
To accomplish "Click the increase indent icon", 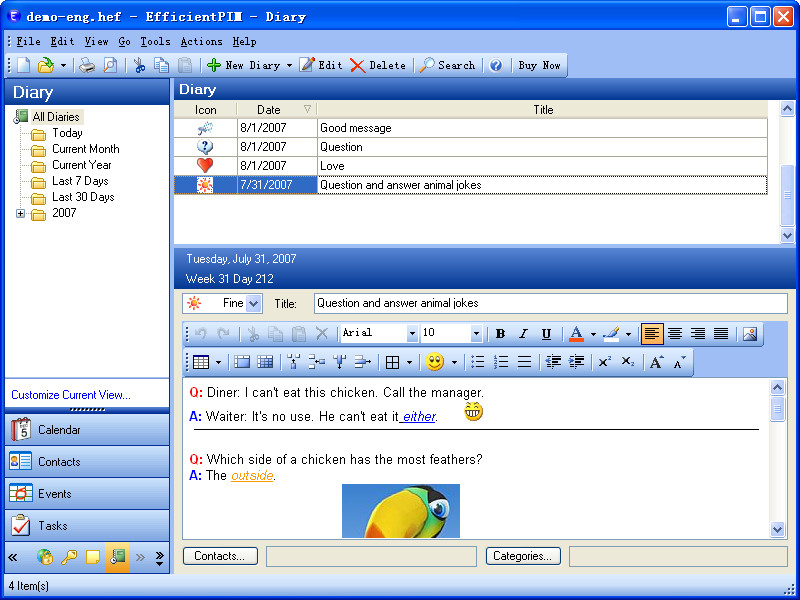I will pyautogui.click(x=577, y=362).
